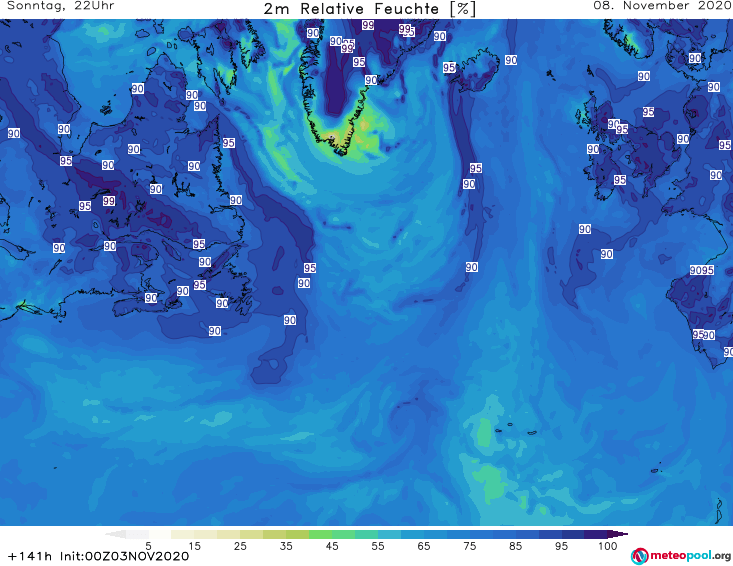Screen dimensions: 733x566
Task: Click the pale gray arrow starting the color scale
Action: pyautogui.click(x=115, y=534)
